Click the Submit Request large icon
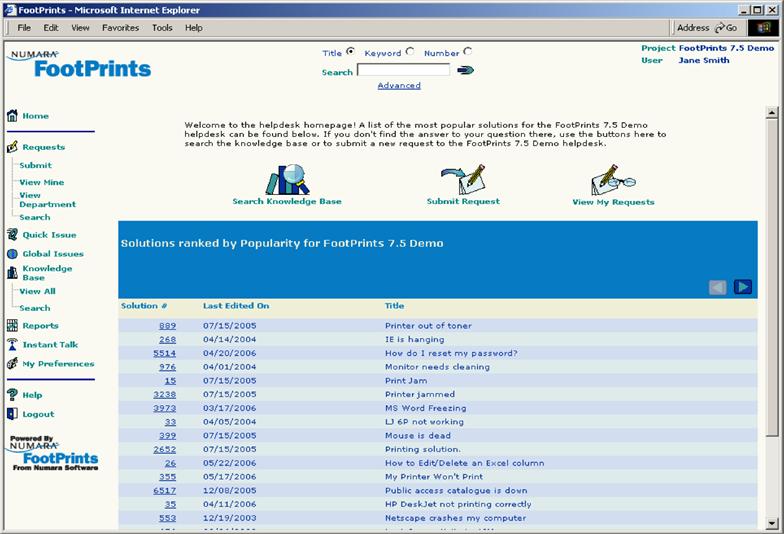Image resolution: width=784 pixels, height=534 pixels. [x=464, y=180]
